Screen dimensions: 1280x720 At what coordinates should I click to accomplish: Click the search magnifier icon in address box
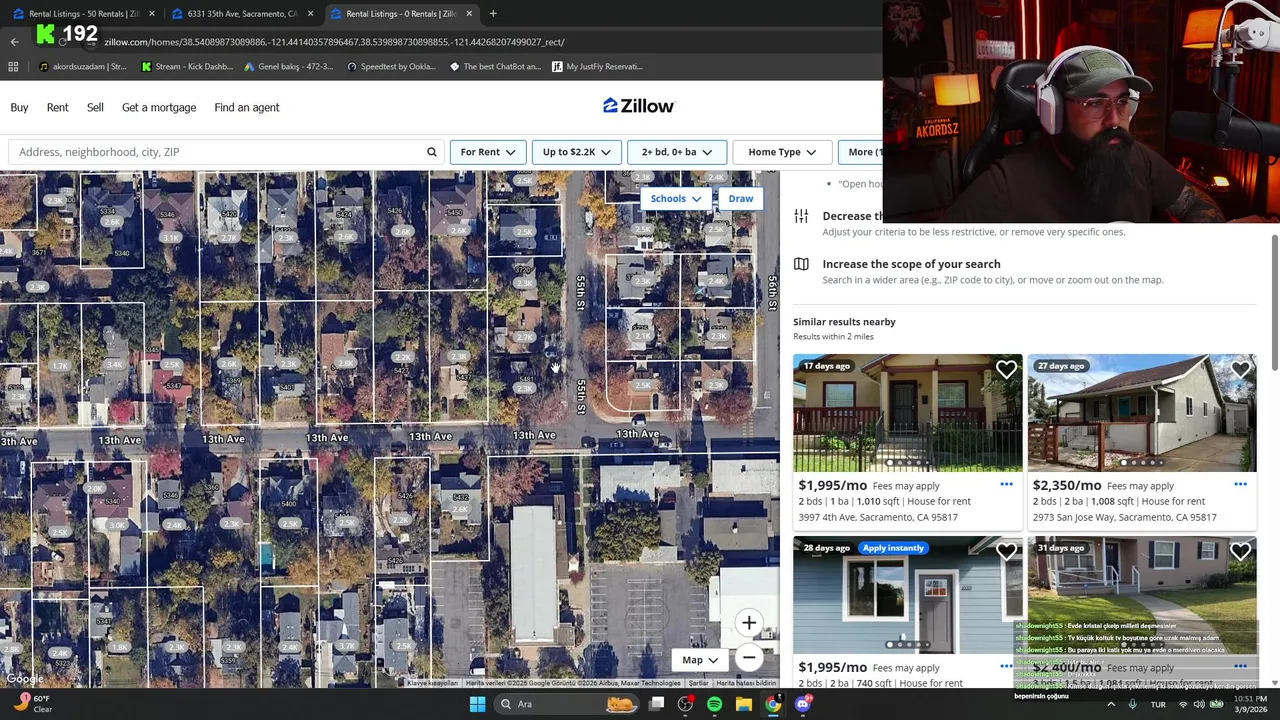coord(432,152)
